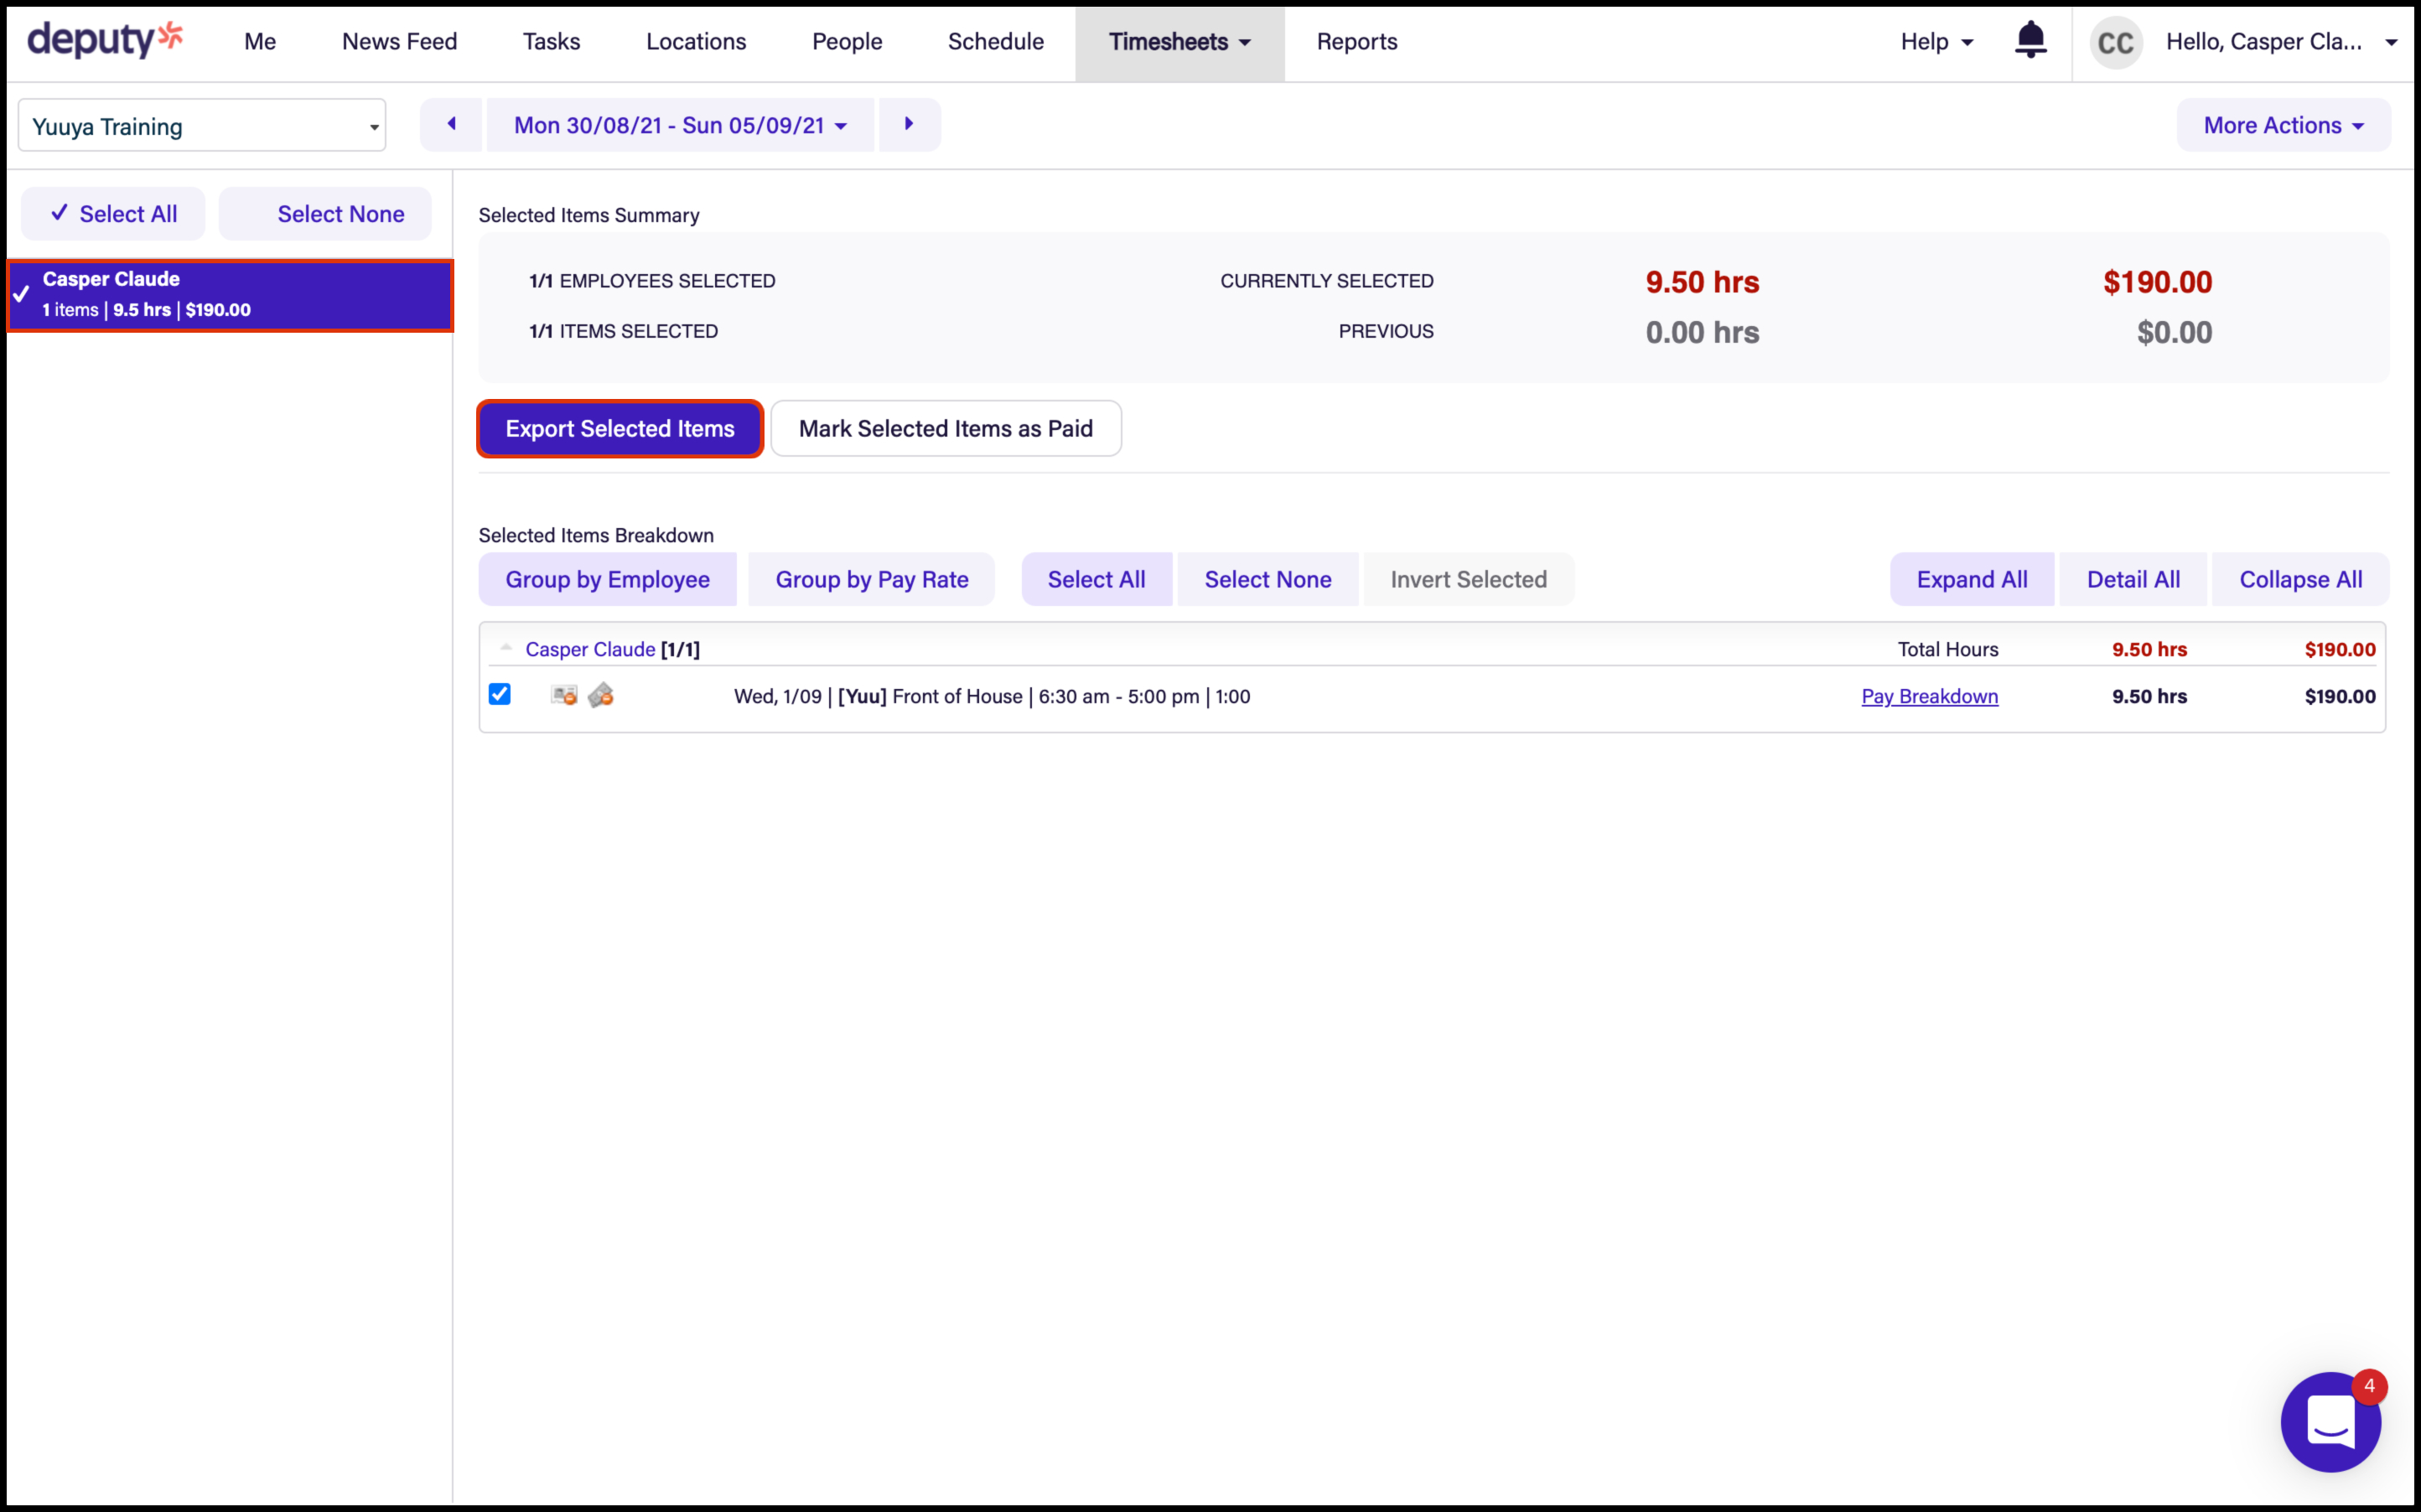2421x1512 pixels.
Task: Click the unpaid money icon on timesheet row
Action: (601, 695)
